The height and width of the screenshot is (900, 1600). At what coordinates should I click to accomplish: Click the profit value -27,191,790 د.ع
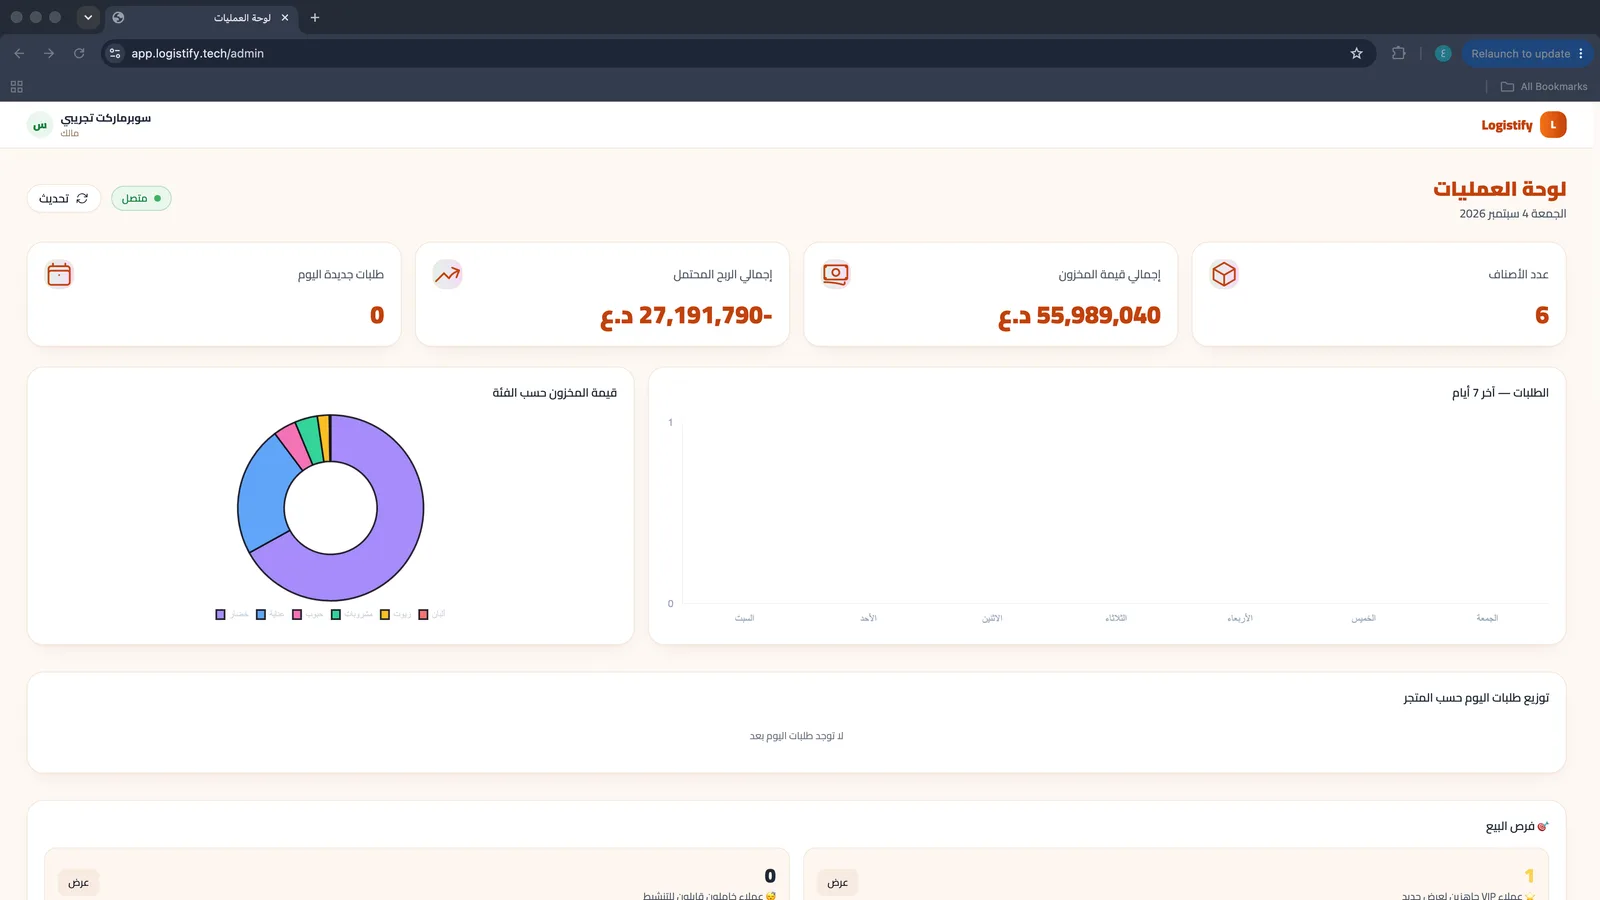(x=686, y=316)
